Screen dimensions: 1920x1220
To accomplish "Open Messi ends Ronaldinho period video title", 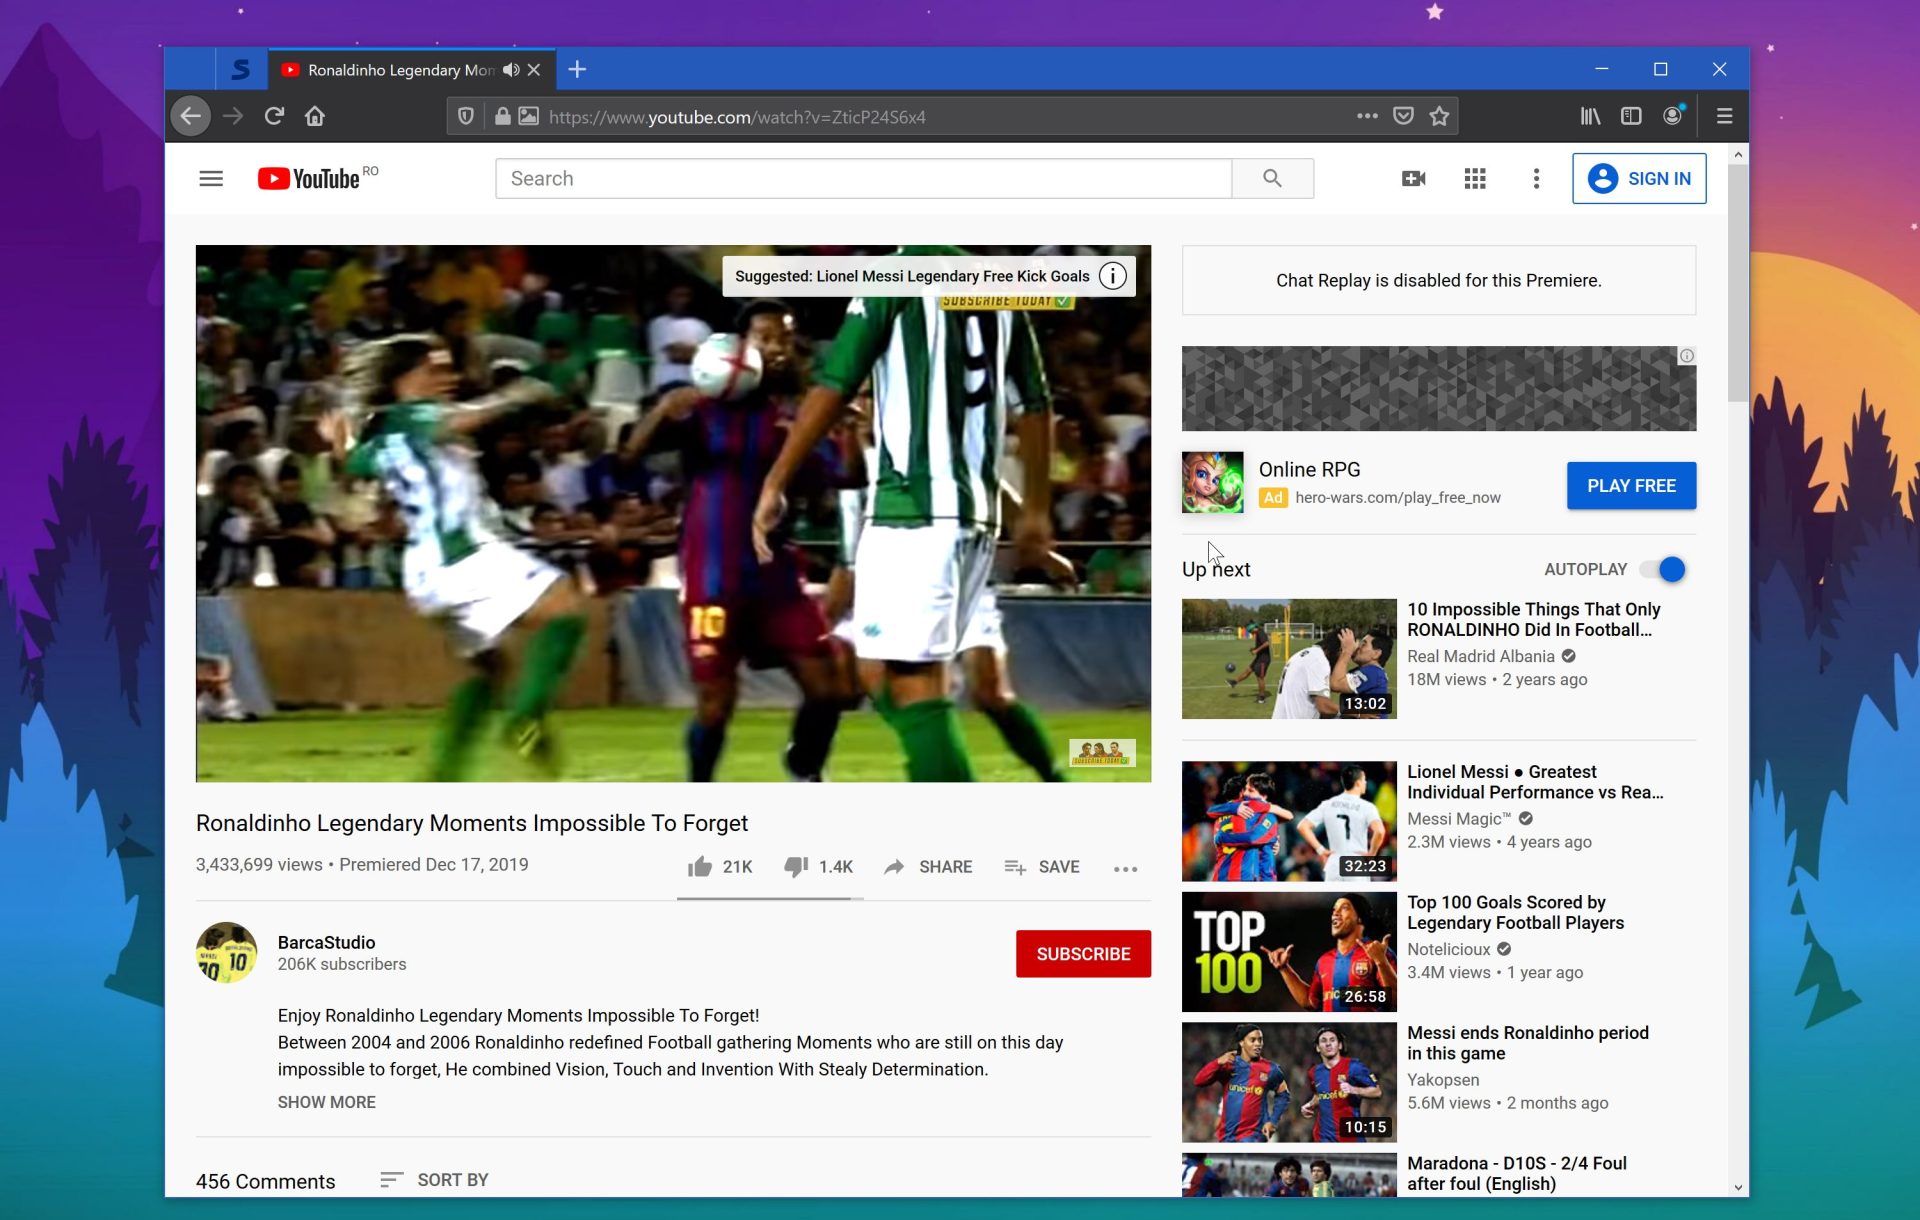I will (1527, 1043).
